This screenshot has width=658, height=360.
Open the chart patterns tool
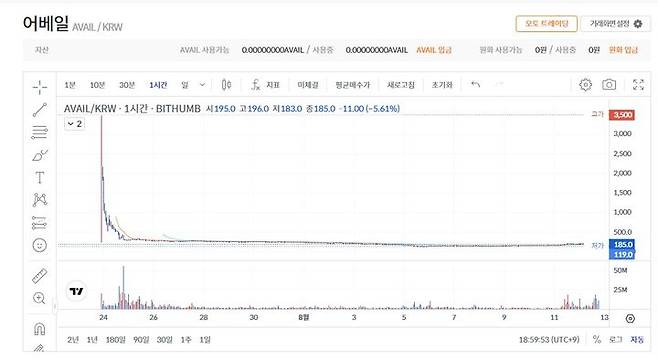pyautogui.click(x=40, y=200)
